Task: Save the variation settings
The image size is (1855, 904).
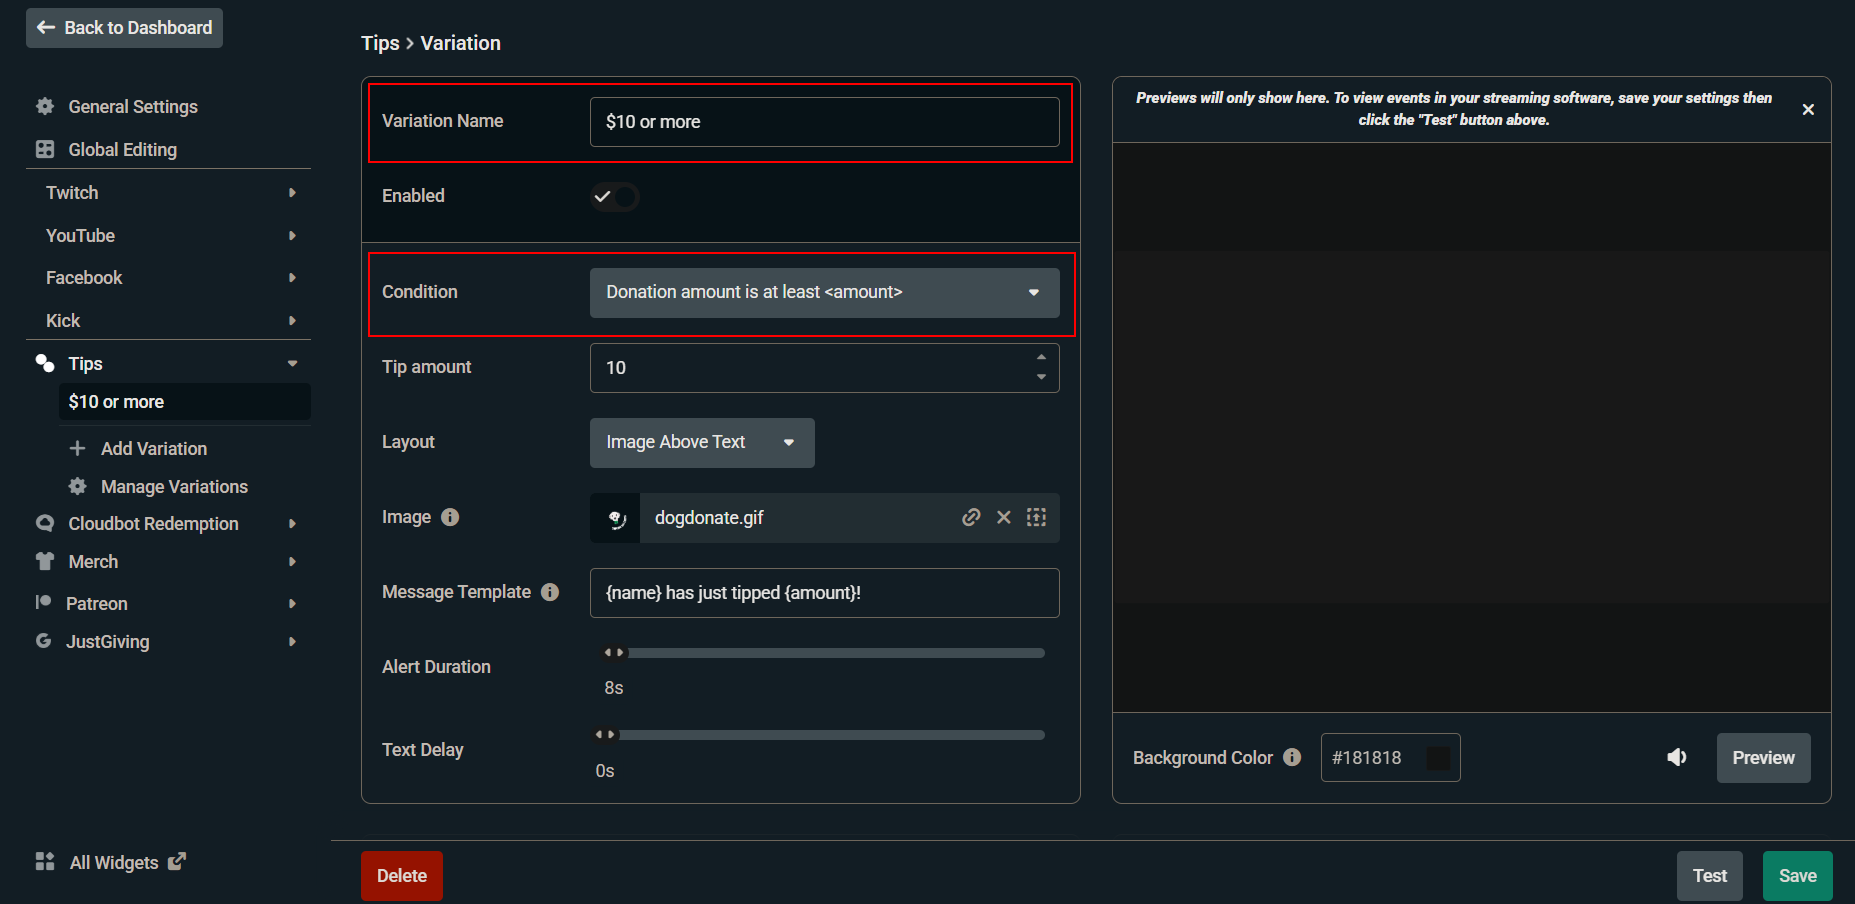Action: (x=1797, y=875)
